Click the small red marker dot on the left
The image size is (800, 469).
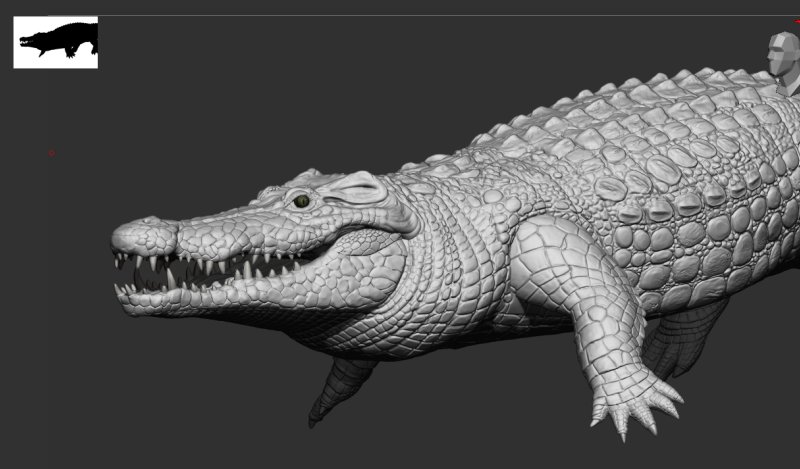pos(52,153)
